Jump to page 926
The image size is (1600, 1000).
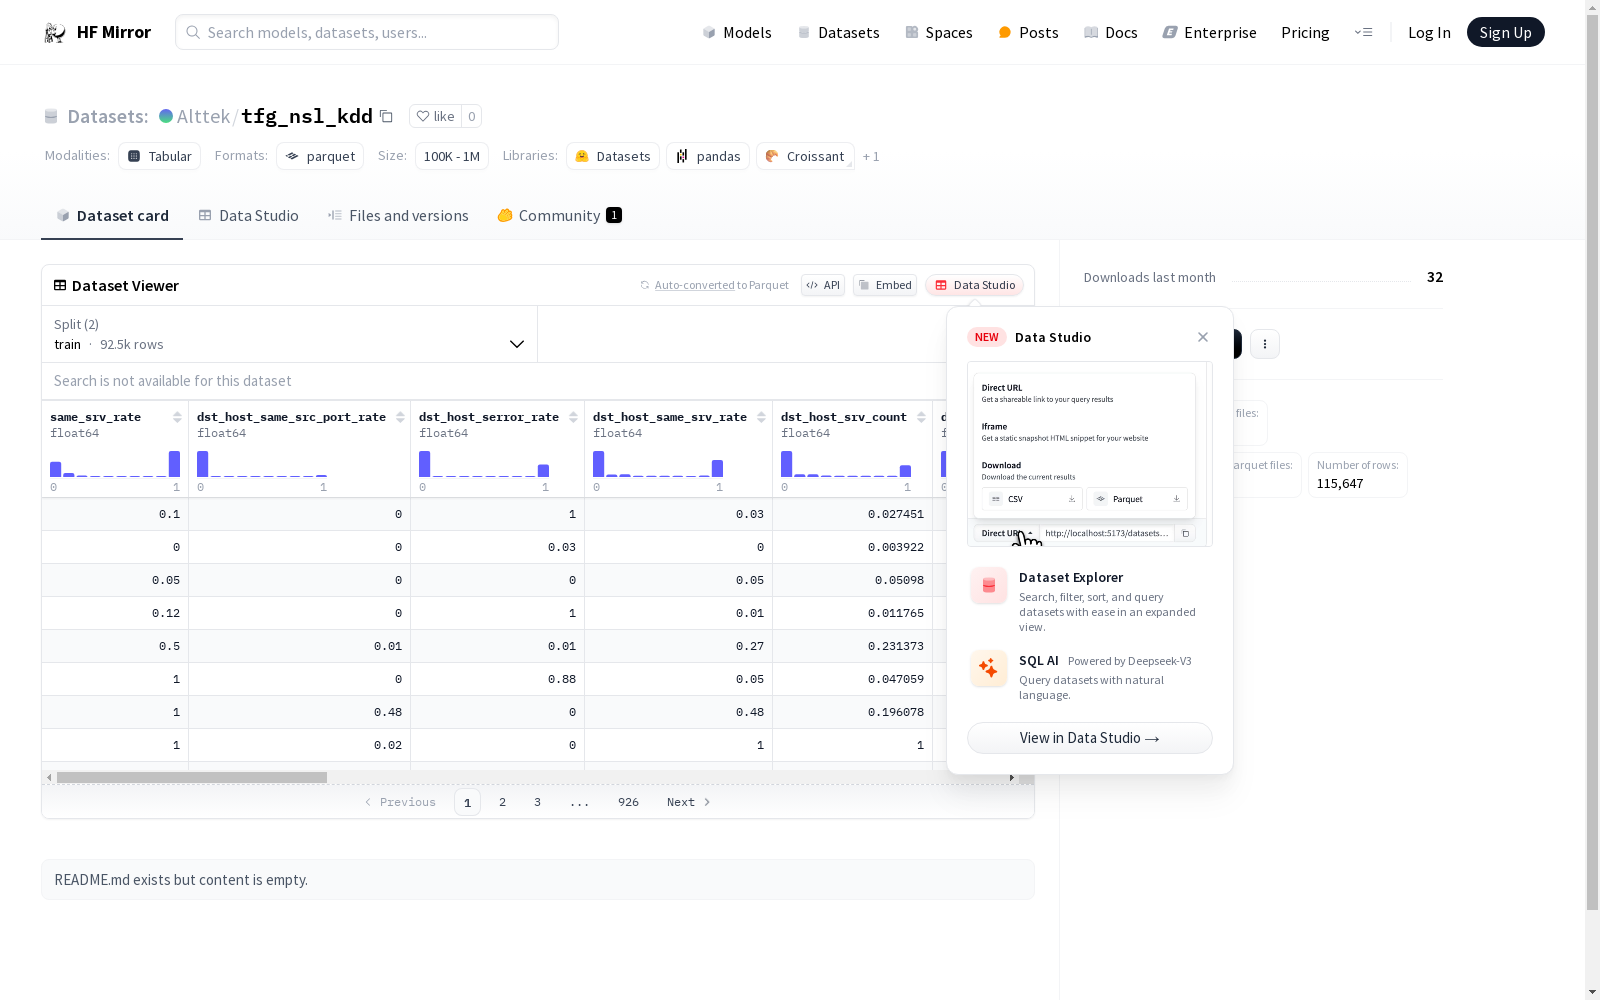point(628,802)
